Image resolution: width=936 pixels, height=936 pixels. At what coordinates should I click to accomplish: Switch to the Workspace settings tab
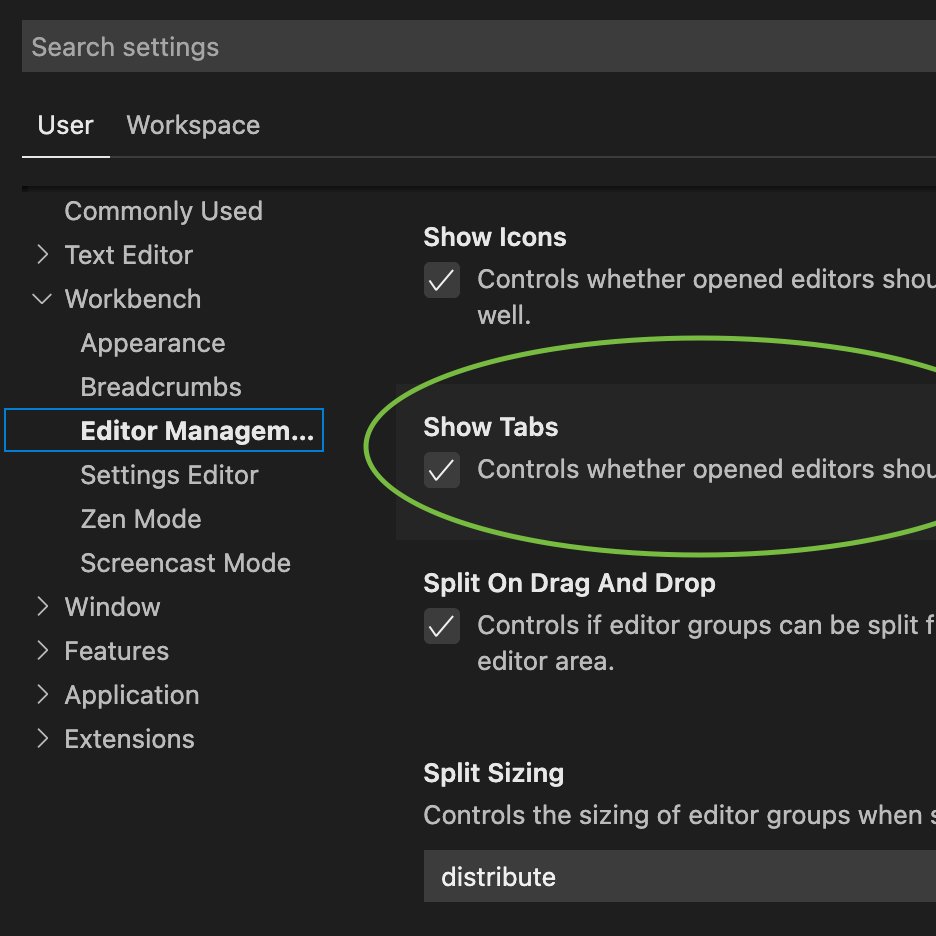click(193, 125)
